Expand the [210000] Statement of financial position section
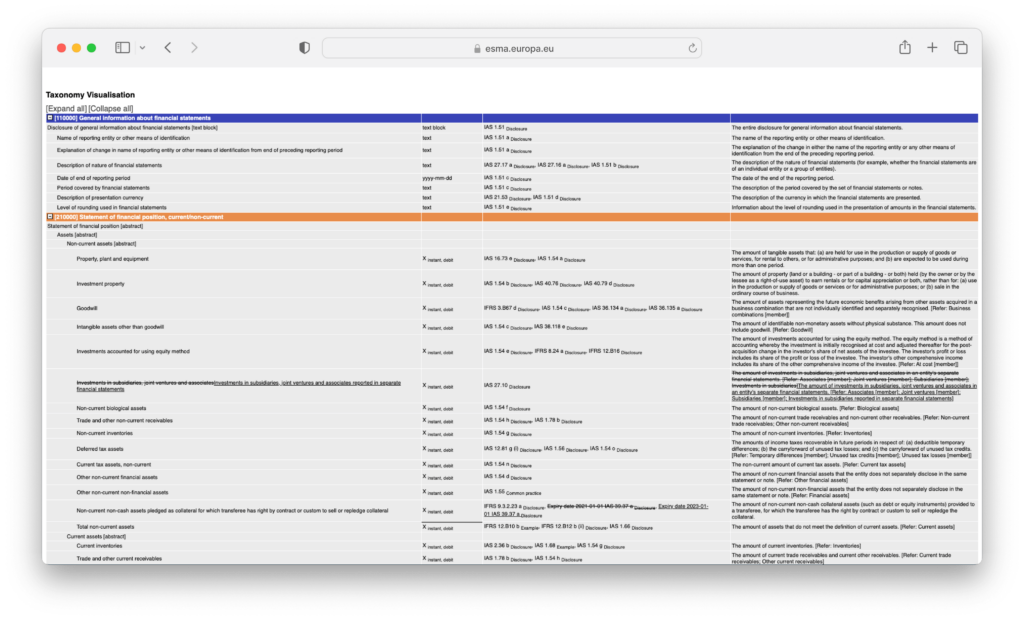The height and width of the screenshot is (620, 1024). (50, 216)
